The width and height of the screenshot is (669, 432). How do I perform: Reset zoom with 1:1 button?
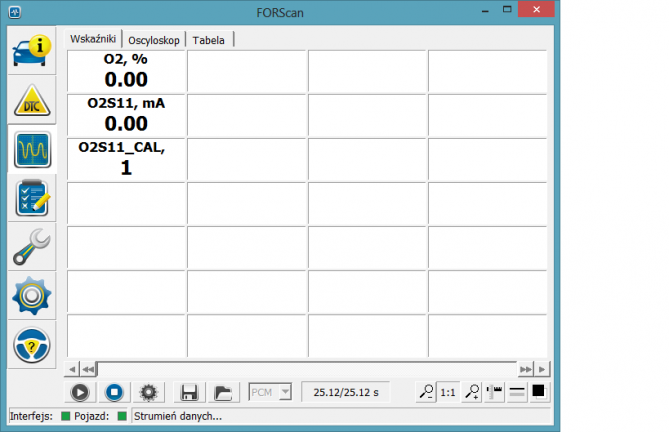(448, 392)
